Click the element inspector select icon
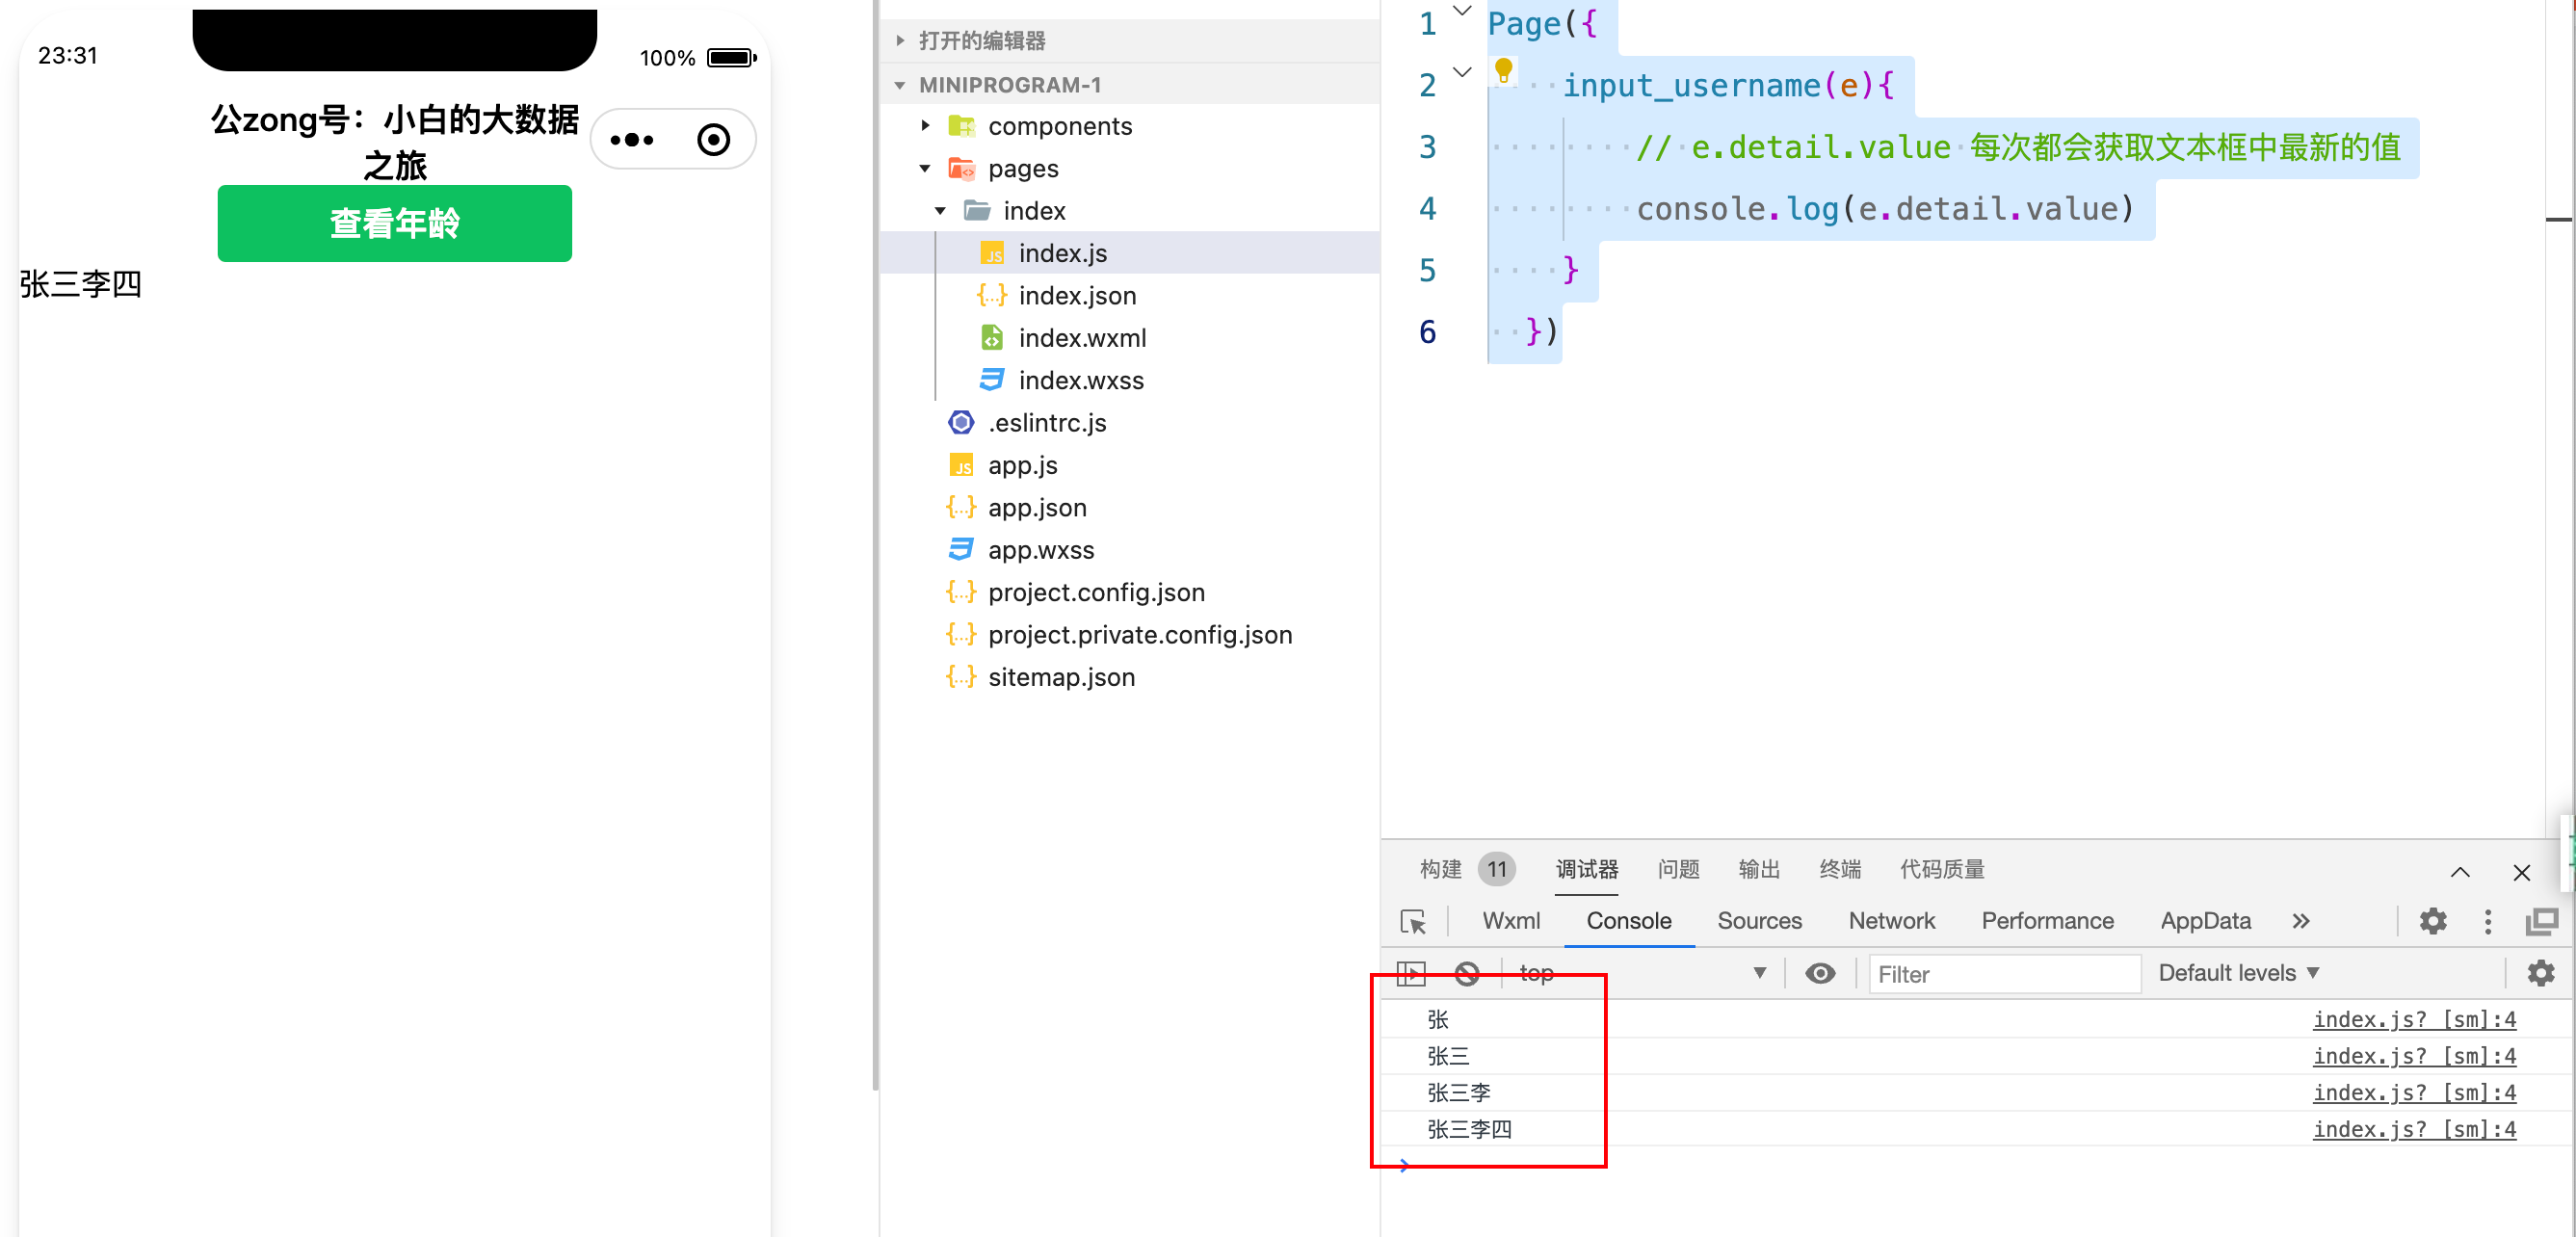Viewport: 2576px width, 1237px height. pos(1413,921)
